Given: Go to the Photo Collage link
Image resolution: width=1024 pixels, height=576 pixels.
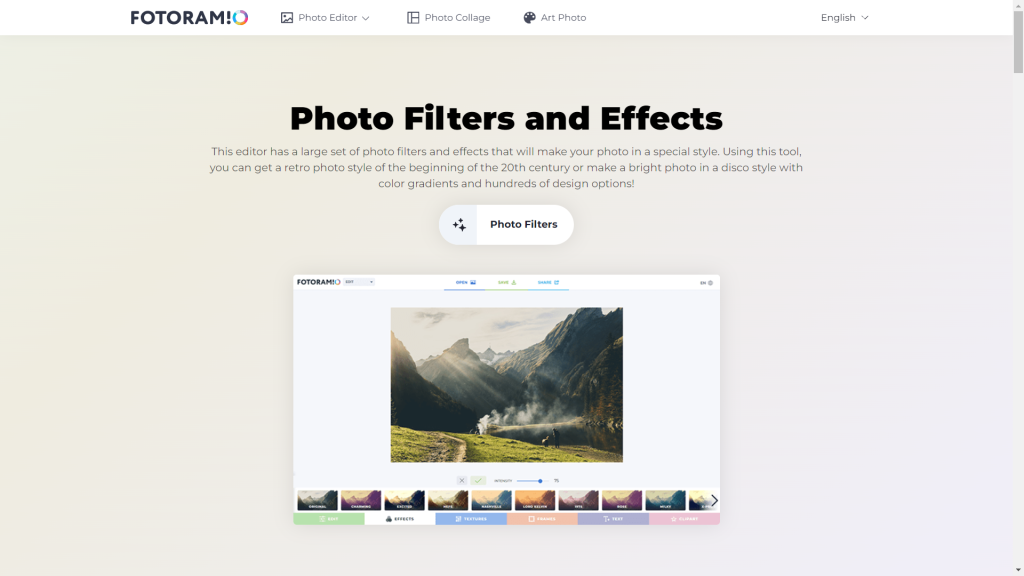Looking at the screenshot, I should point(457,18).
